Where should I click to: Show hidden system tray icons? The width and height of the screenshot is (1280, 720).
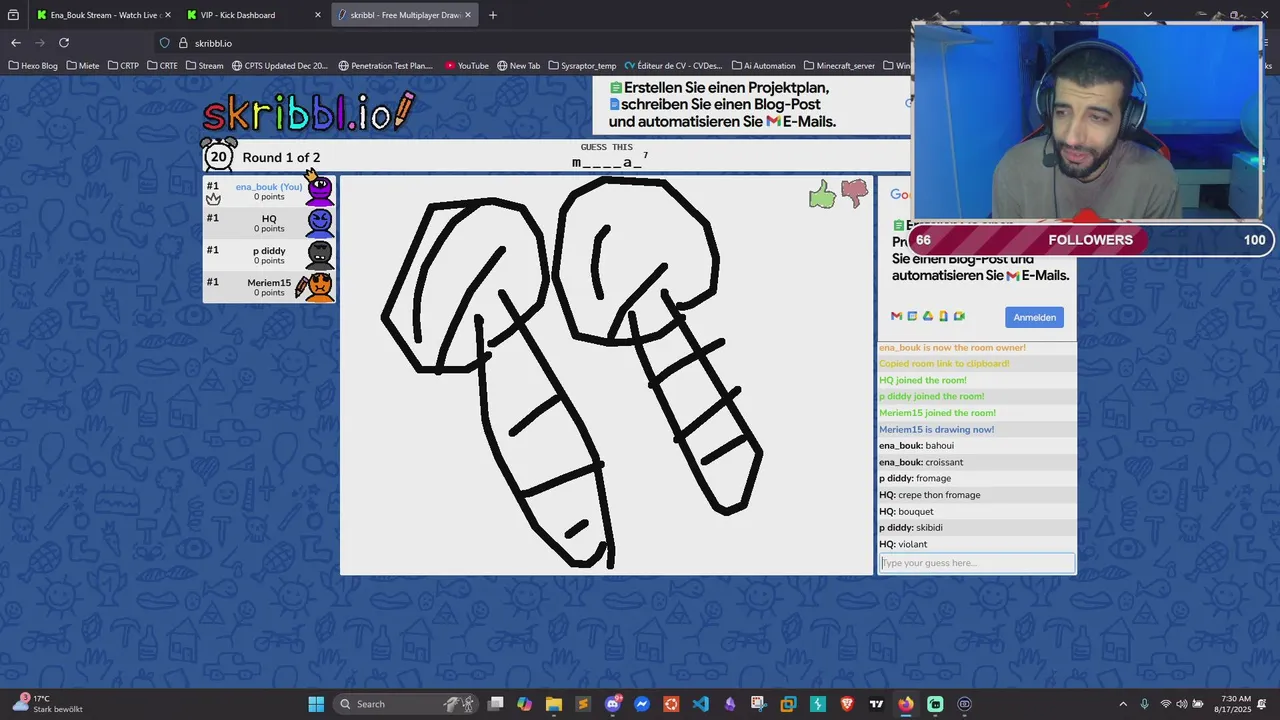[1123, 704]
